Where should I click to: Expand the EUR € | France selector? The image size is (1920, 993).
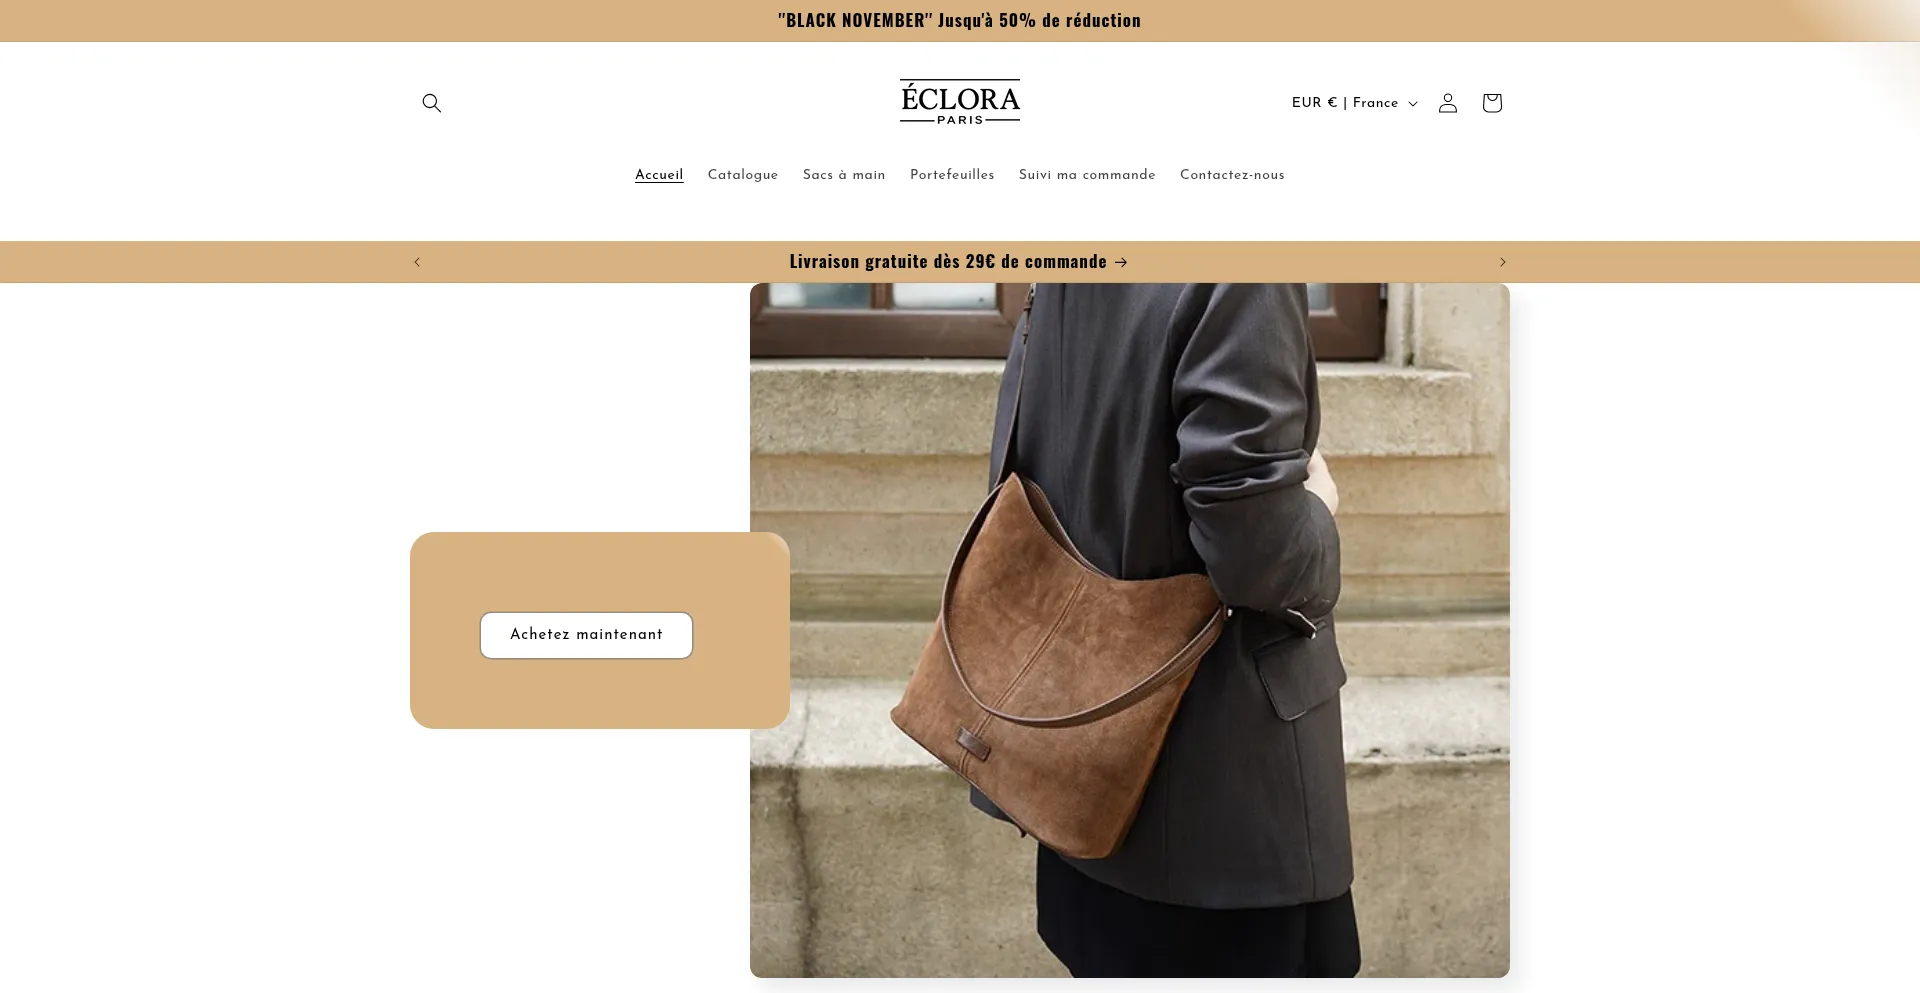pyautogui.click(x=1354, y=103)
